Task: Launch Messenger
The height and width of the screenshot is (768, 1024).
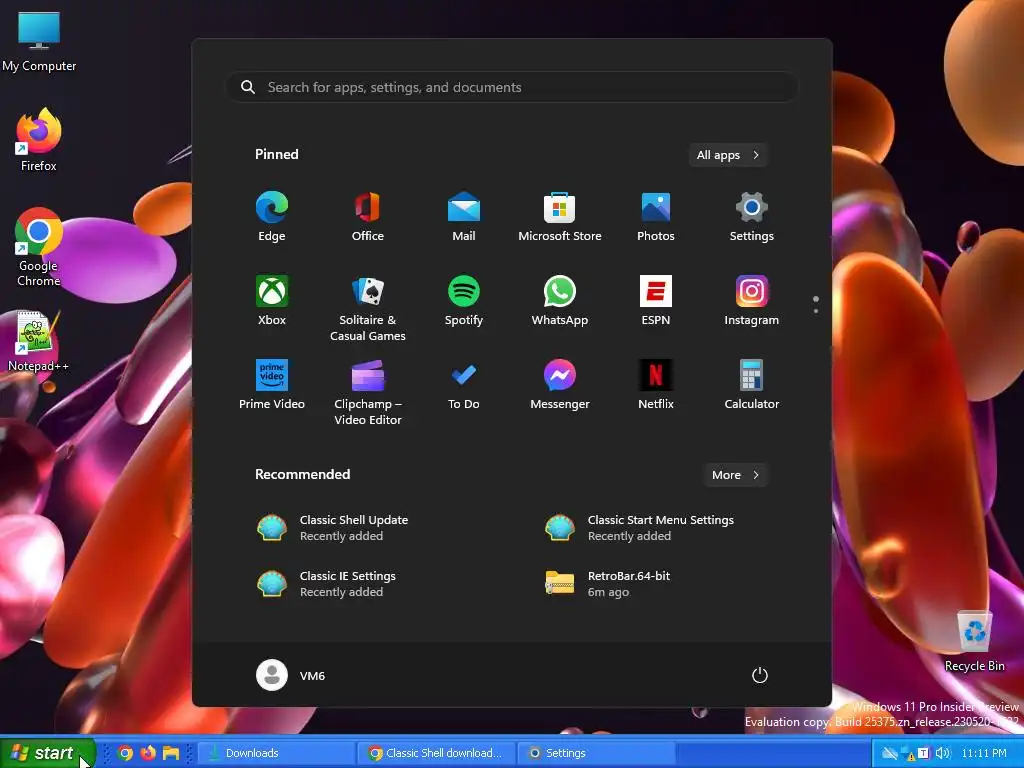Action: click(560, 385)
